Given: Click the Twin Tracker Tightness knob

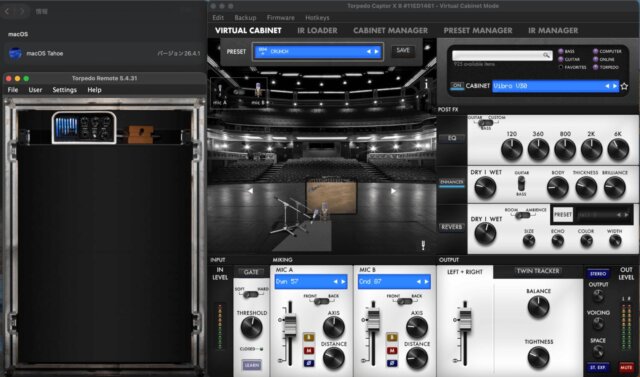Looking at the screenshot, I should pyautogui.click(x=538, y=357).
